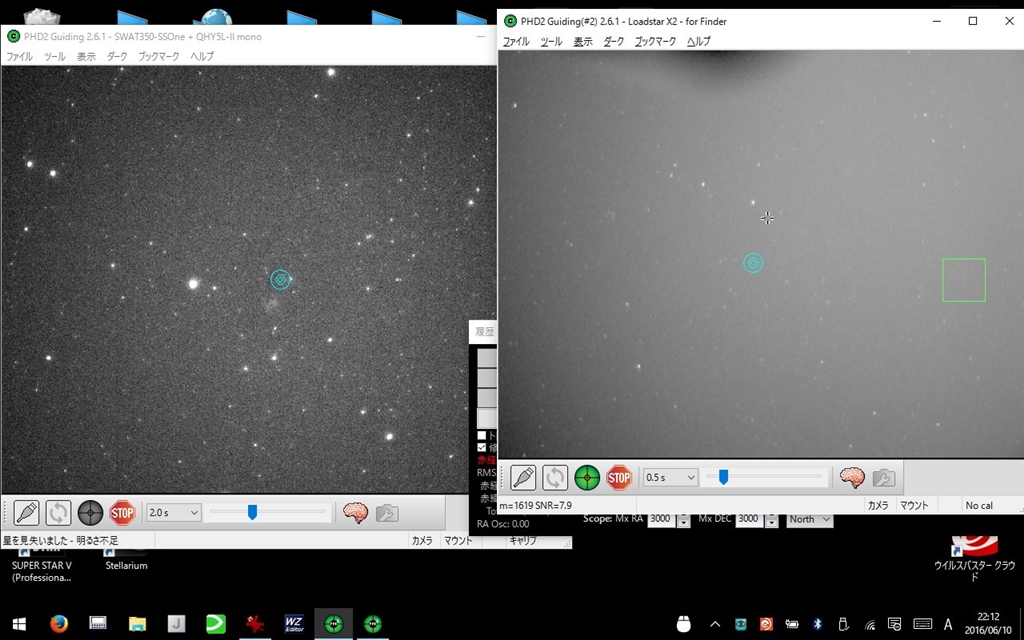
Task: Open the brain advanced settings in Loadstar window
Action: click(x=852, y=477)
